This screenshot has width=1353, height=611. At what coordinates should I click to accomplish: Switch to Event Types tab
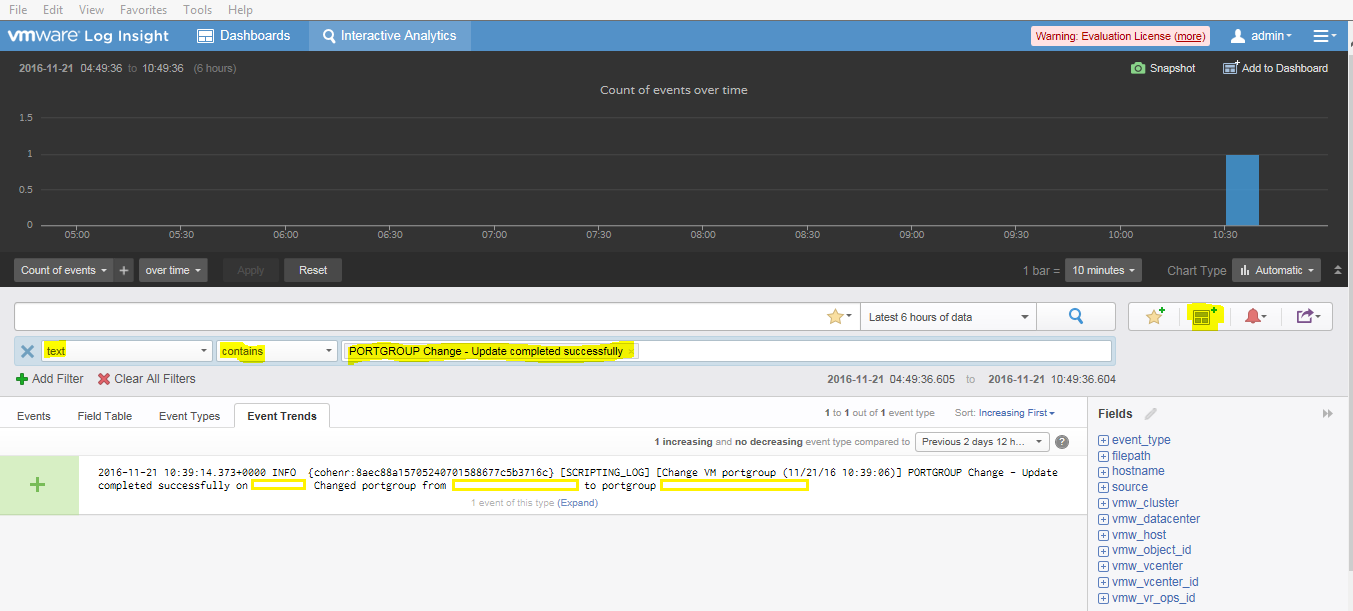tap(190, 416)
